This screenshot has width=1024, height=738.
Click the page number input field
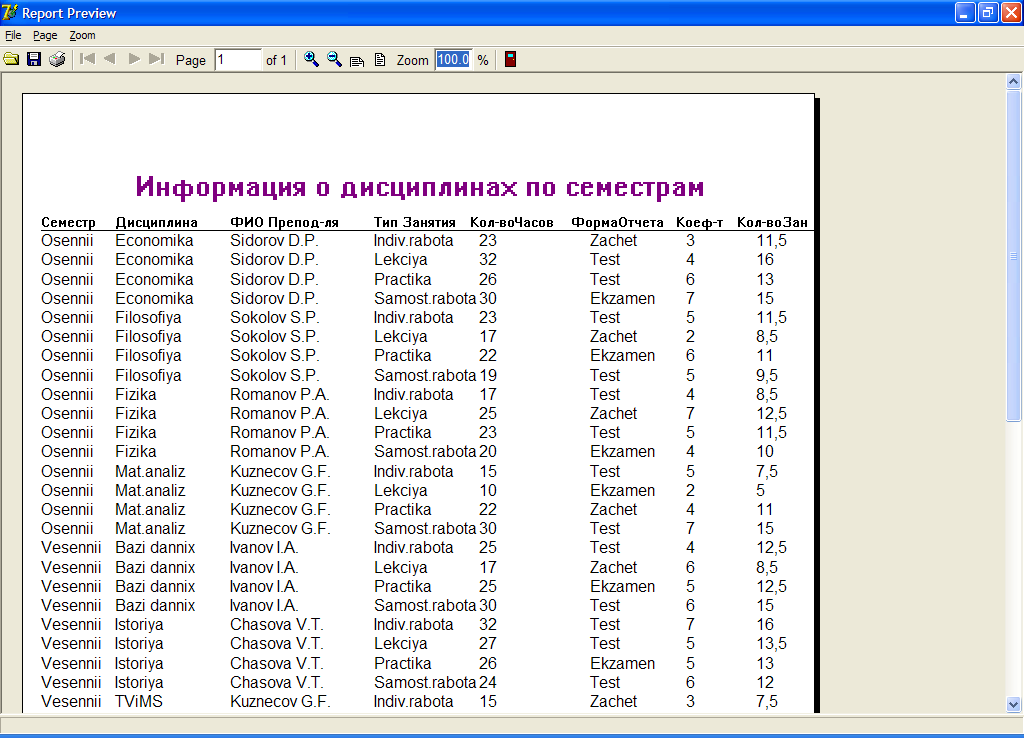[238, 59]
